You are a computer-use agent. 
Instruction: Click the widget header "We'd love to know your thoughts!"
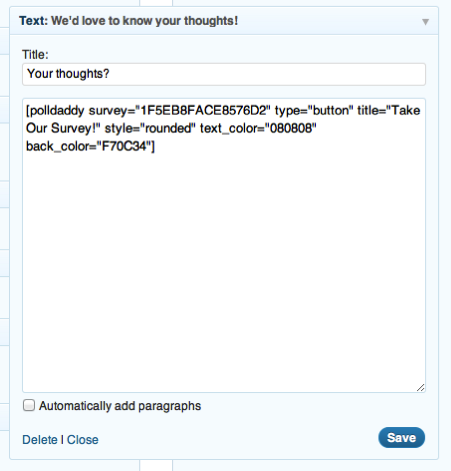click(144, 21)
